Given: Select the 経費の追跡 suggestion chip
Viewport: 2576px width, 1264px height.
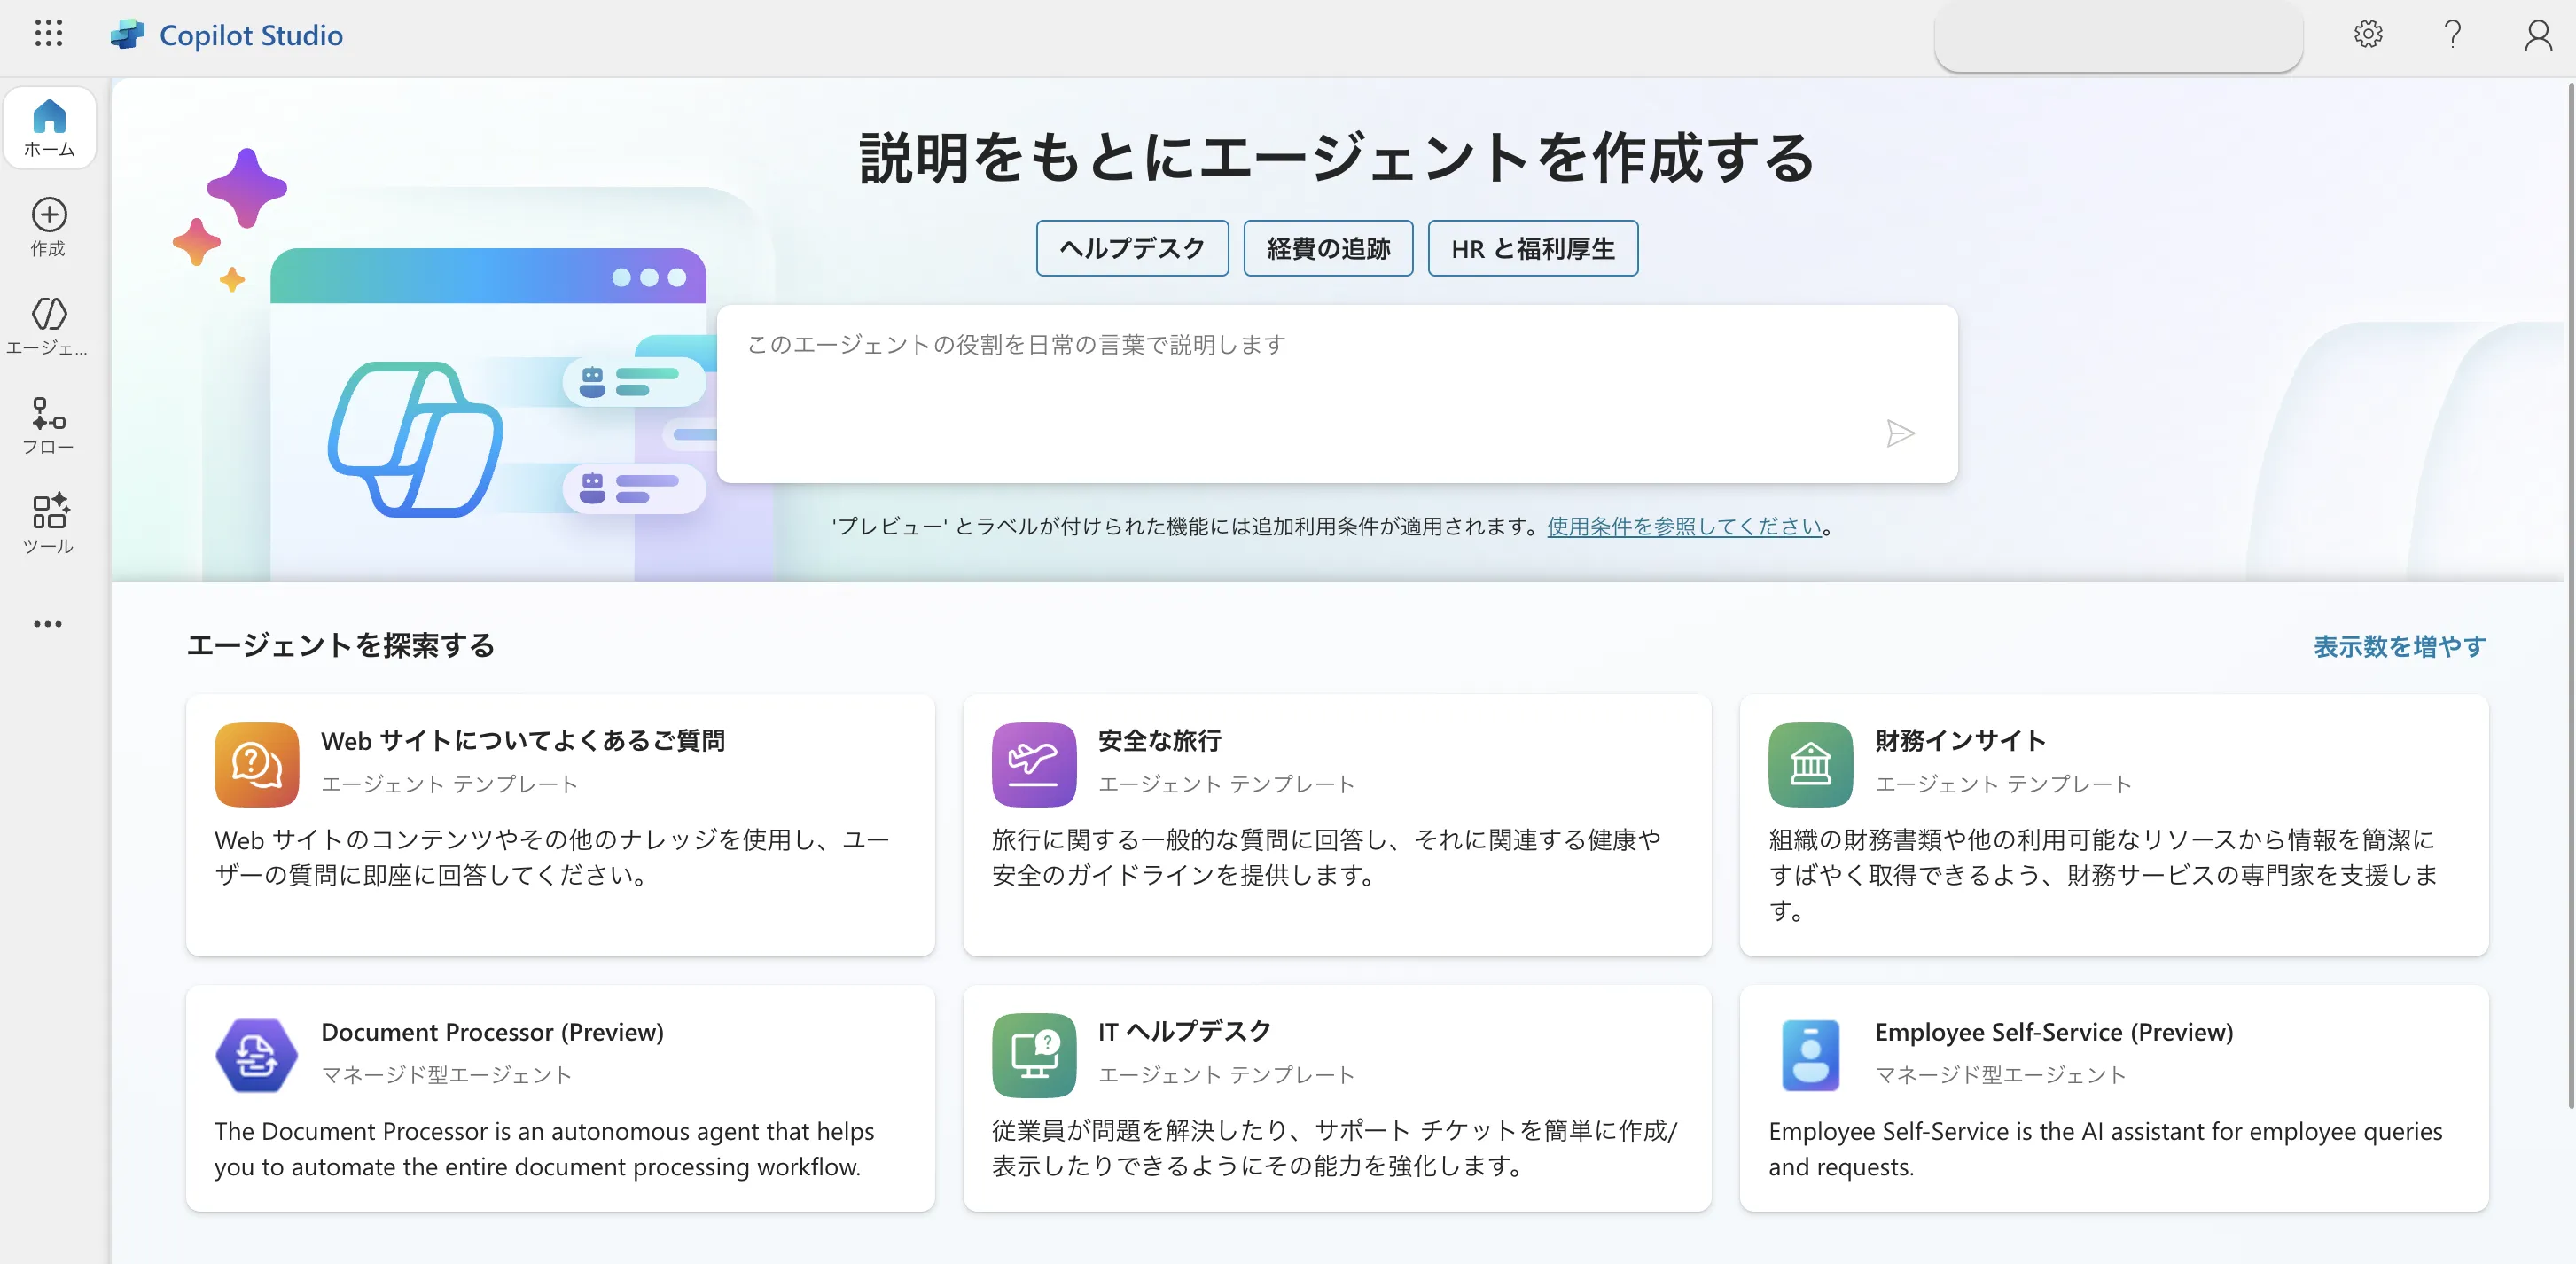Looking at the screenshot, I should [x=1328, y=248].
